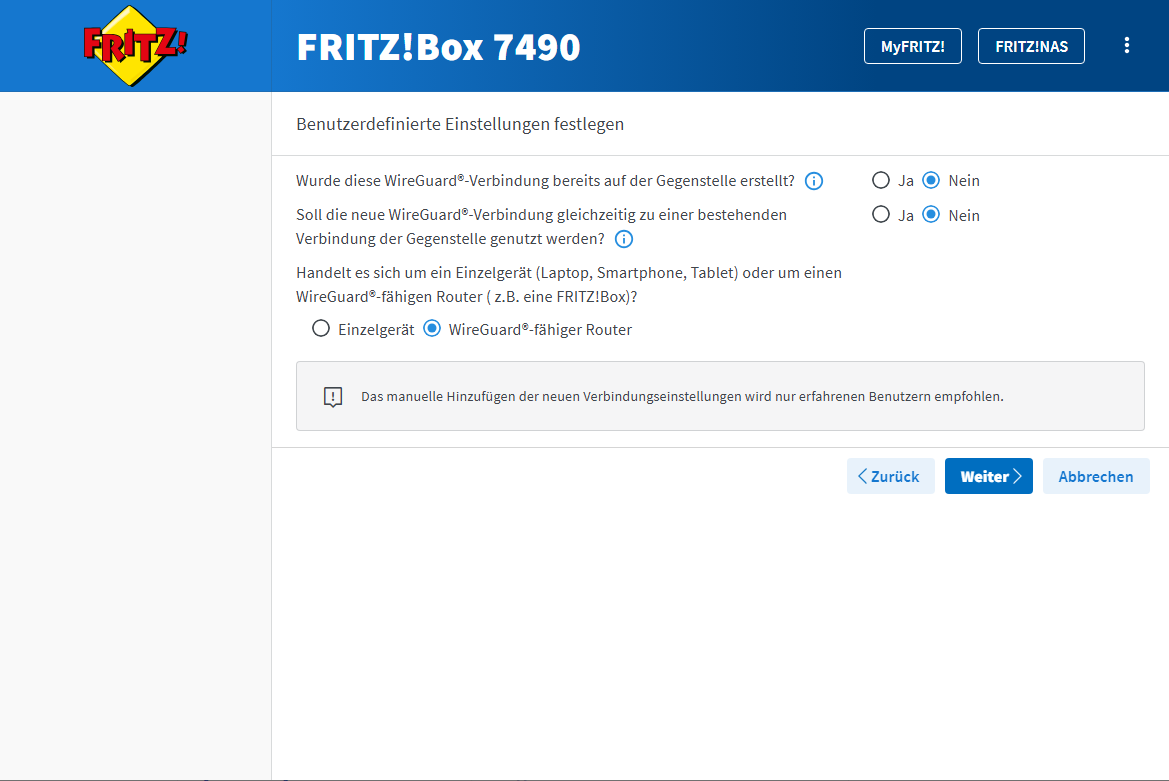
Task: Open FRITZ!NAS from the header
Action: (1030, 47)
